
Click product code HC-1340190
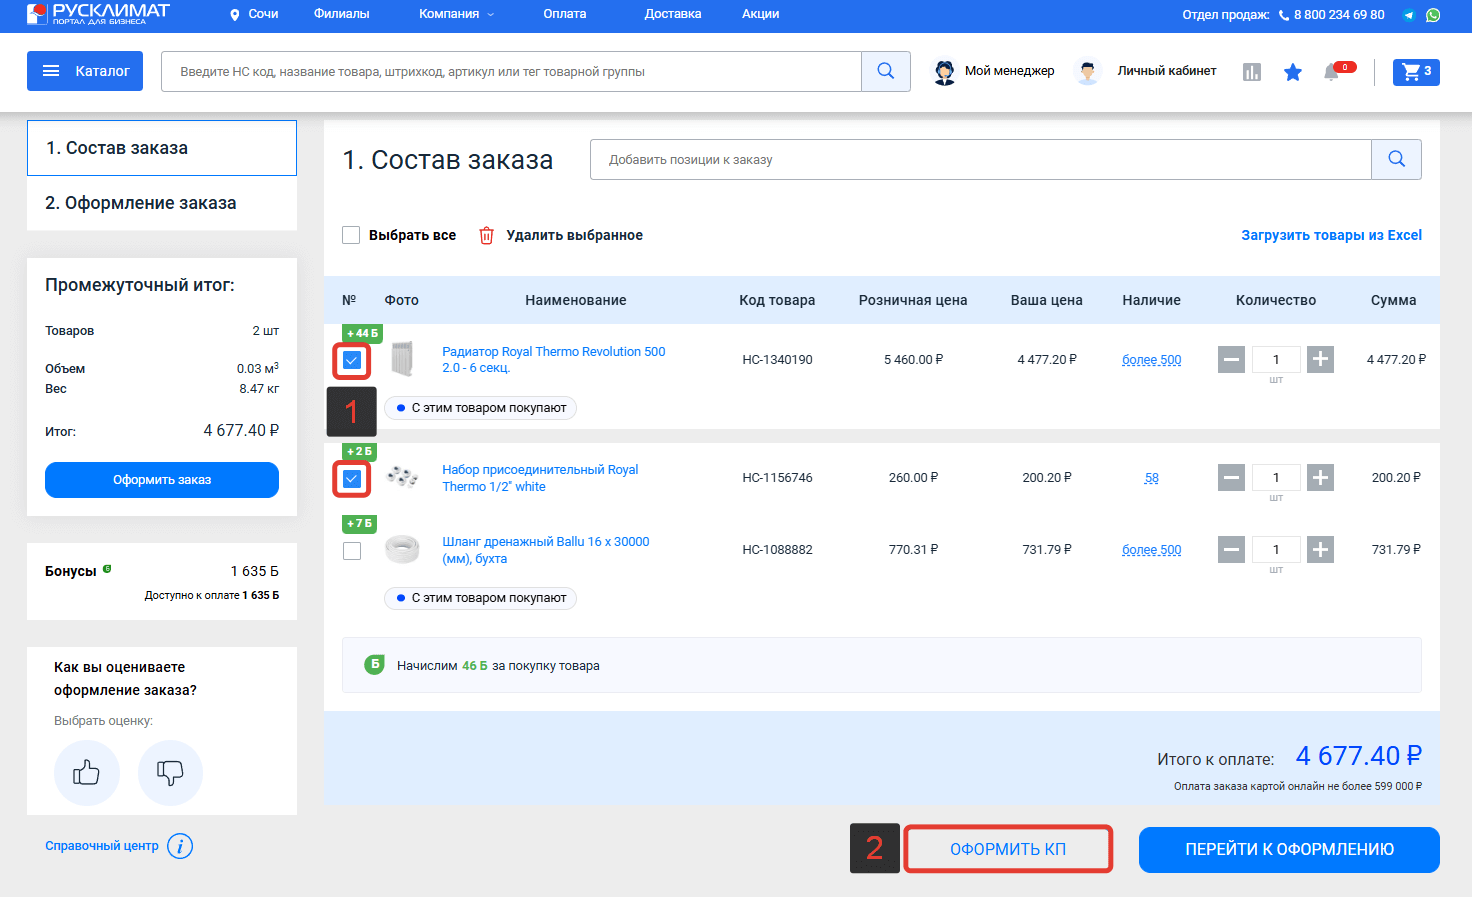coord(777,360)
